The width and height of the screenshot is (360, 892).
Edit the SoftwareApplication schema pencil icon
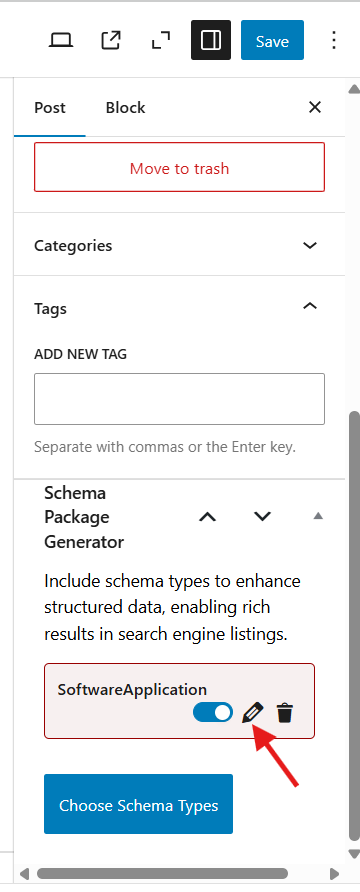point(253,712)
